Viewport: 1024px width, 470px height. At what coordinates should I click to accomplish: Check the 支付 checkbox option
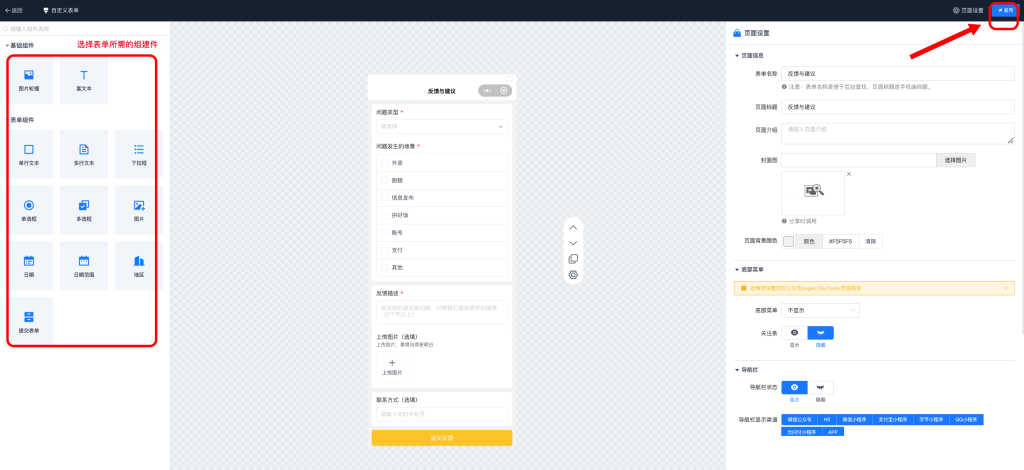pos(384,250)
